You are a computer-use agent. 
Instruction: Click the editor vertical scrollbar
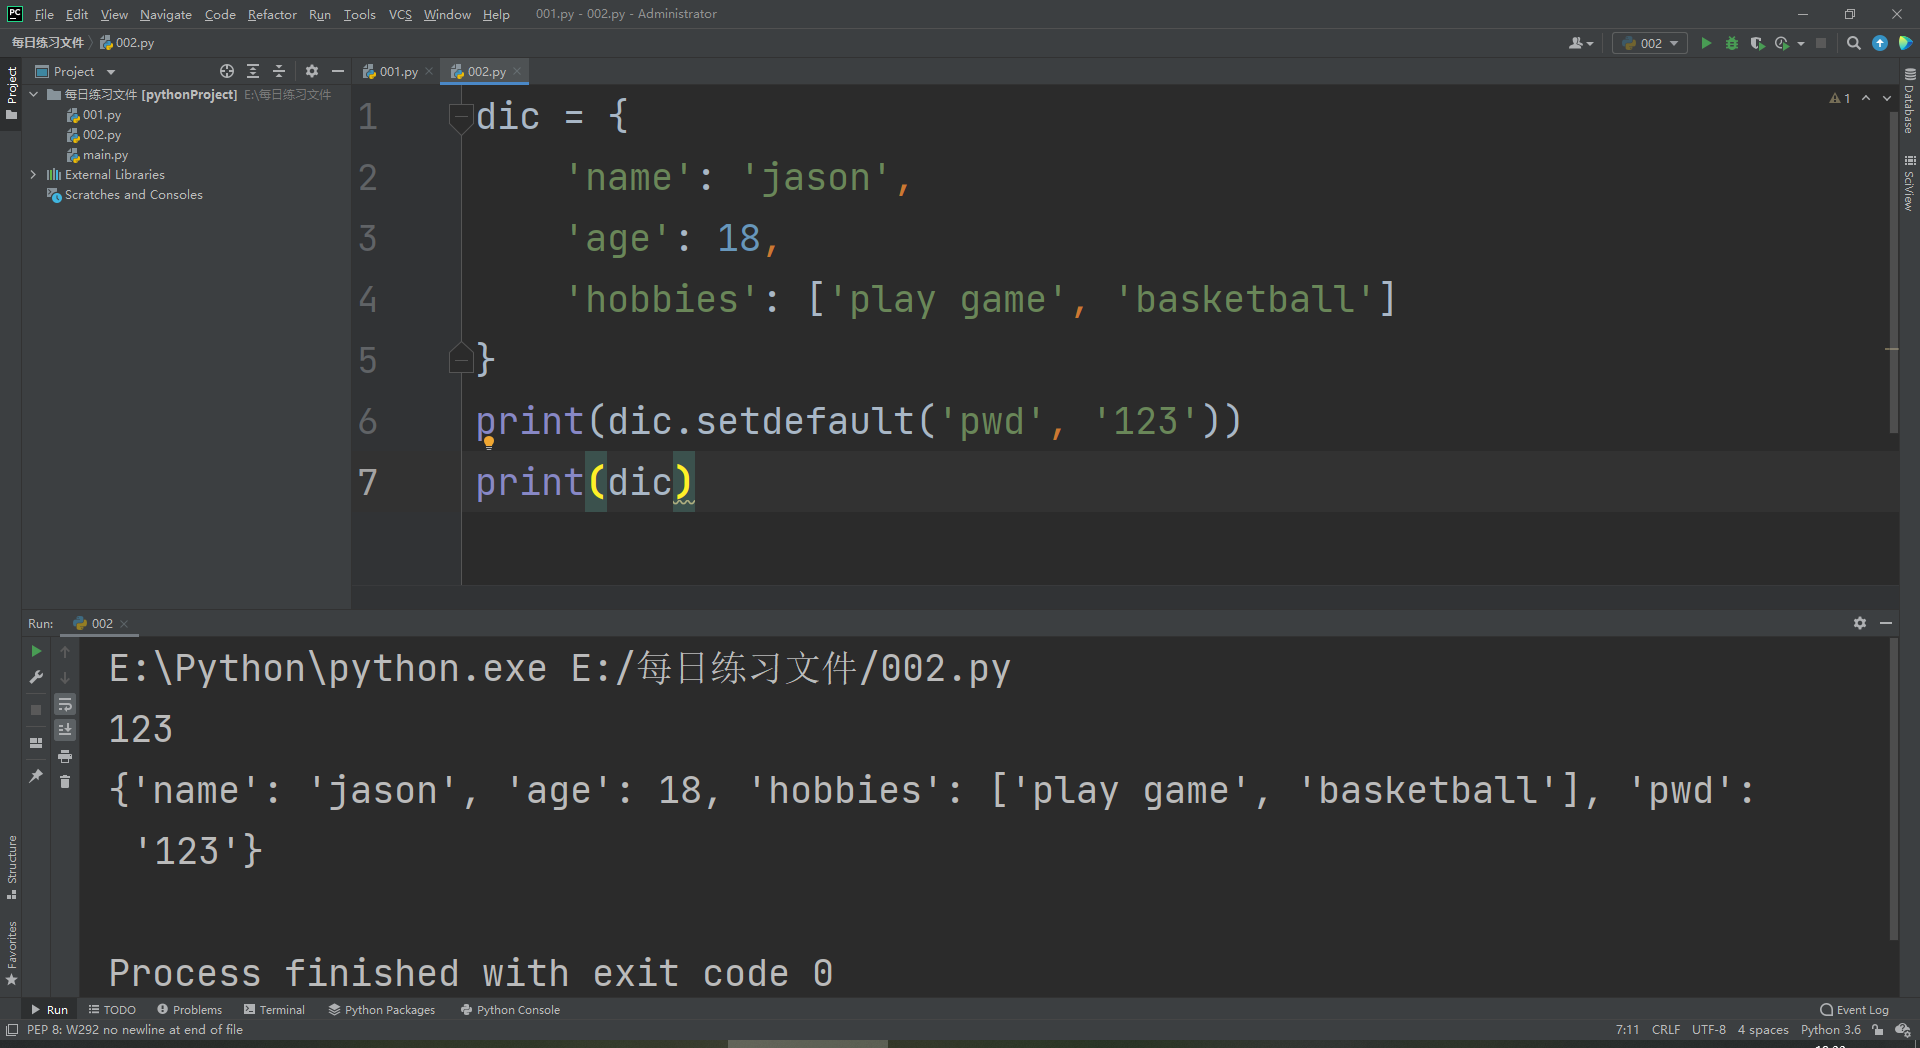coord(1893,270)
